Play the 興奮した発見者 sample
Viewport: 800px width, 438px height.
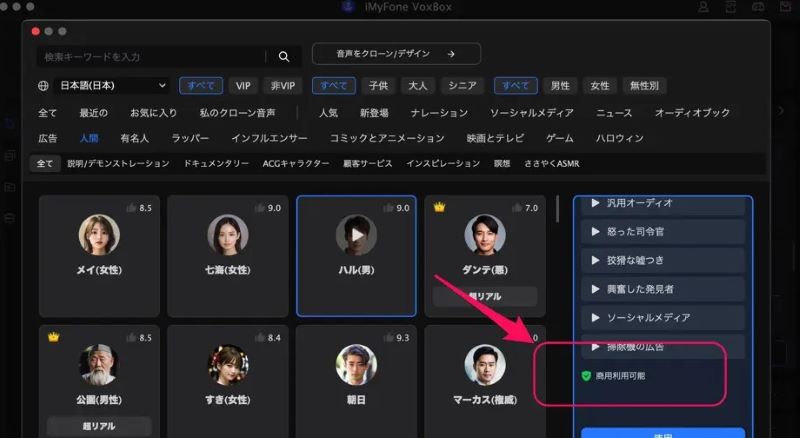[x=595, y=289]
